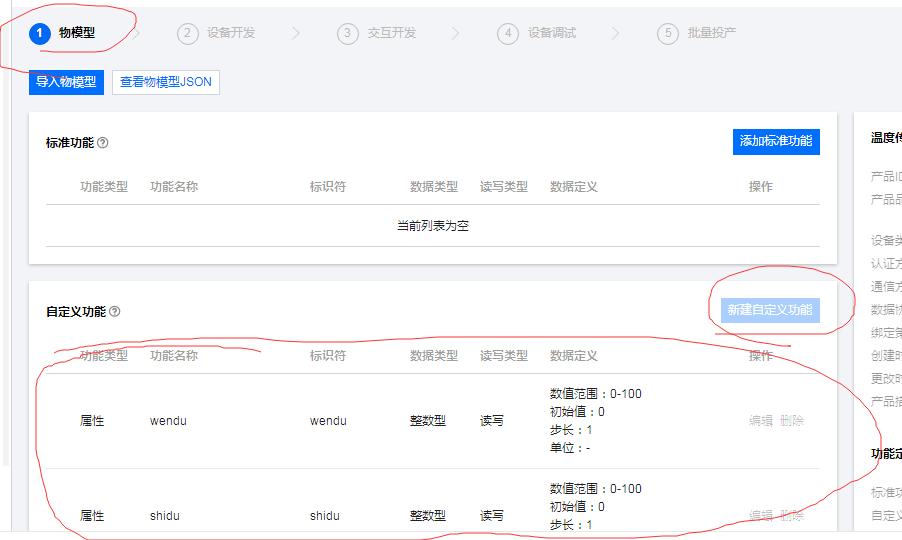Go to the 交互开发 step tab
902x540 pixels.
point(391,33)
